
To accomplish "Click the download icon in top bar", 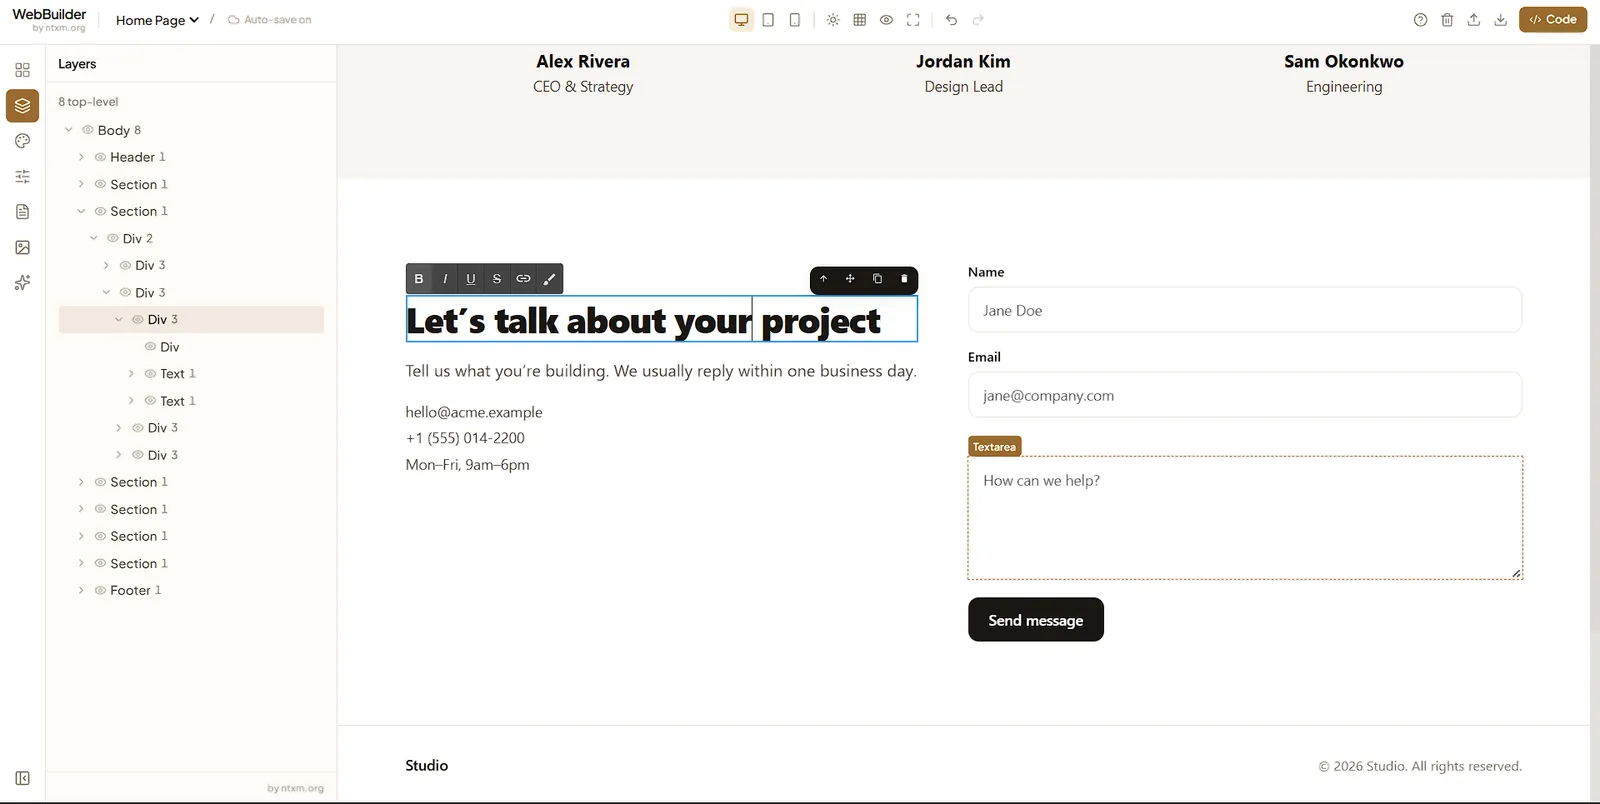I will click(1501, 20).
